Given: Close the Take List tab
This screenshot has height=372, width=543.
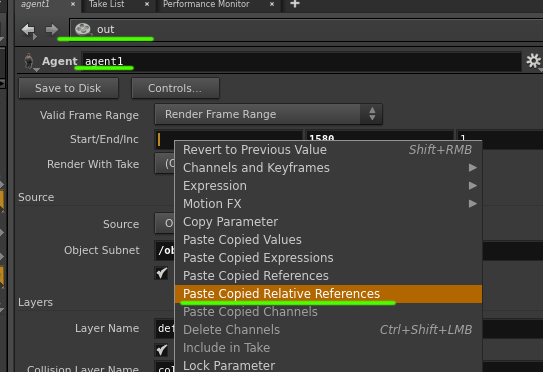Looking at the screenshot, I should (147, 4).
